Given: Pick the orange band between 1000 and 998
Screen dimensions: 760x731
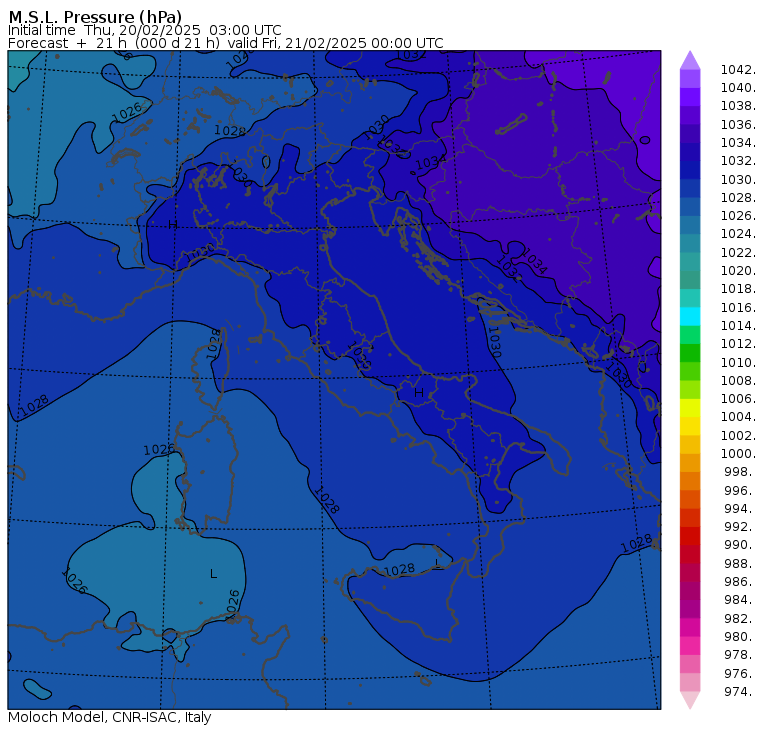Looking at the screenshot, I should point(690,463).
